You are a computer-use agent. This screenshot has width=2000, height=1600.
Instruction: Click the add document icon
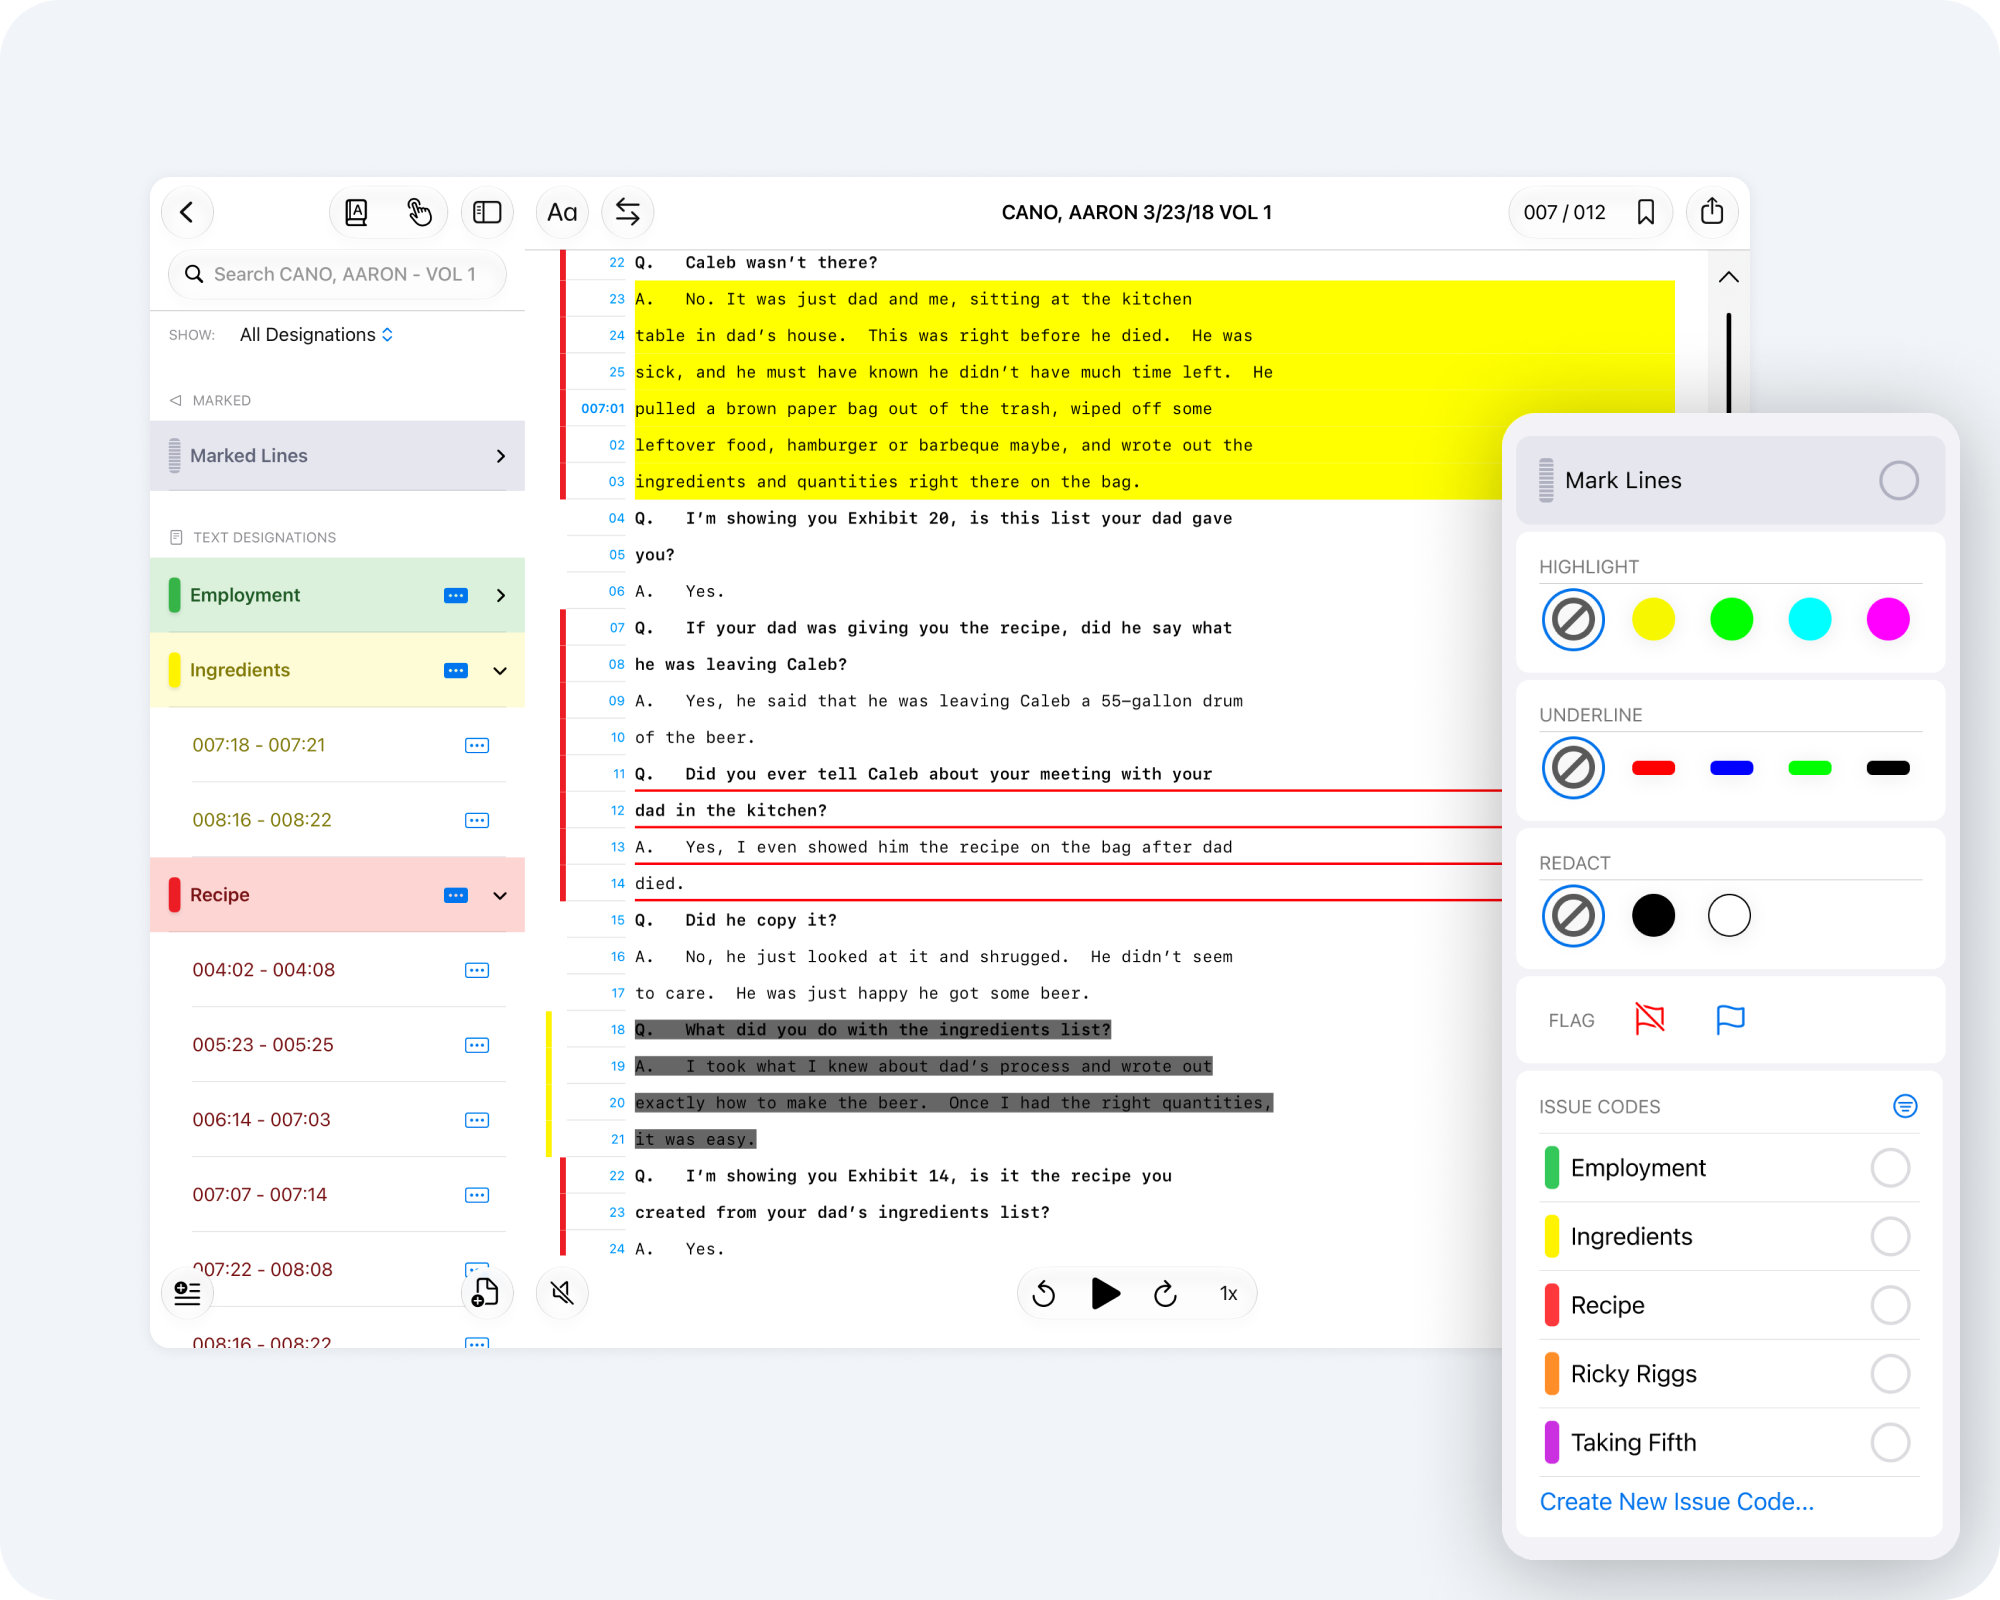[x=486, y=1293]
